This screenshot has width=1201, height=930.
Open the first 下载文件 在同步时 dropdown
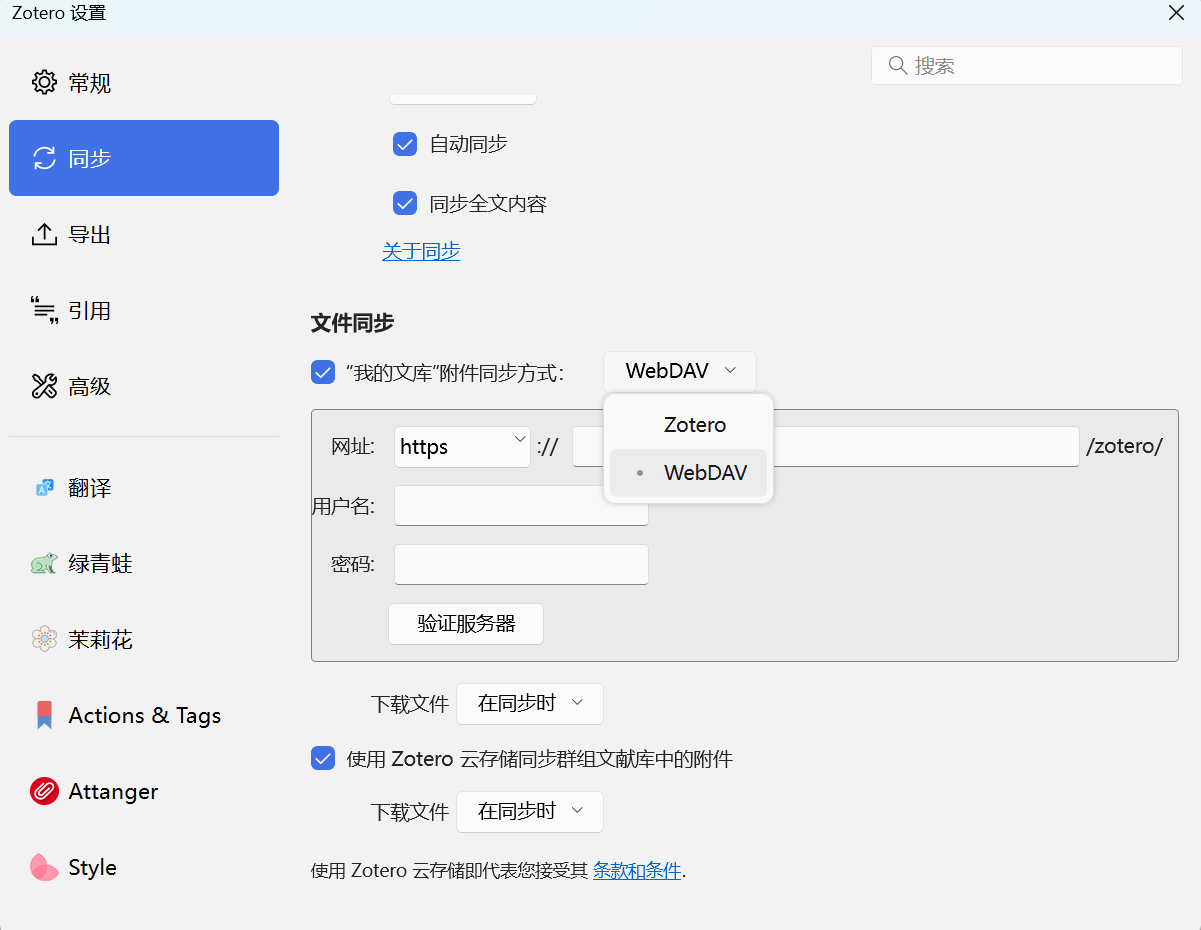[530, 704]
